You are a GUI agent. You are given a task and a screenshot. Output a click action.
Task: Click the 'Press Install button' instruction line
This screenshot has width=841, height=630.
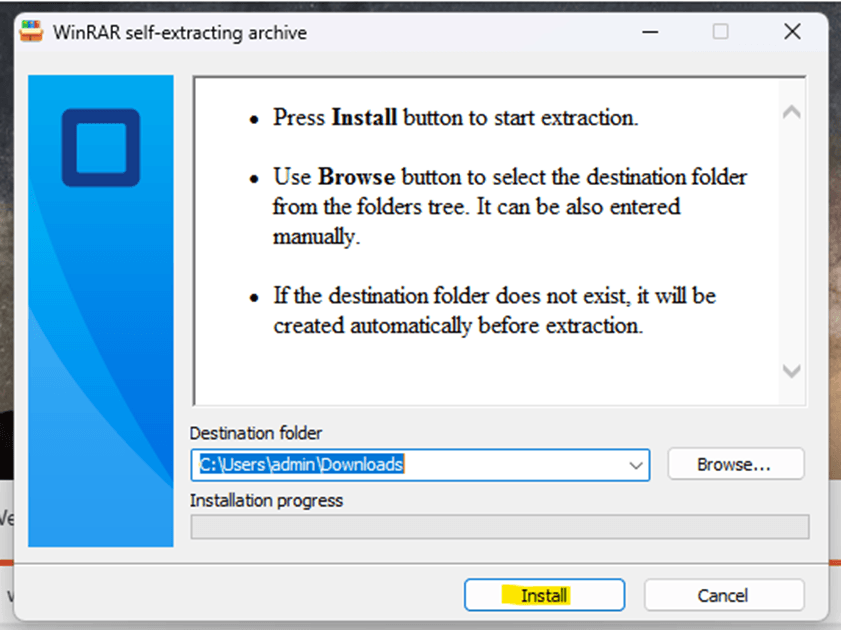pyautogui.click(x=455, y=117)
